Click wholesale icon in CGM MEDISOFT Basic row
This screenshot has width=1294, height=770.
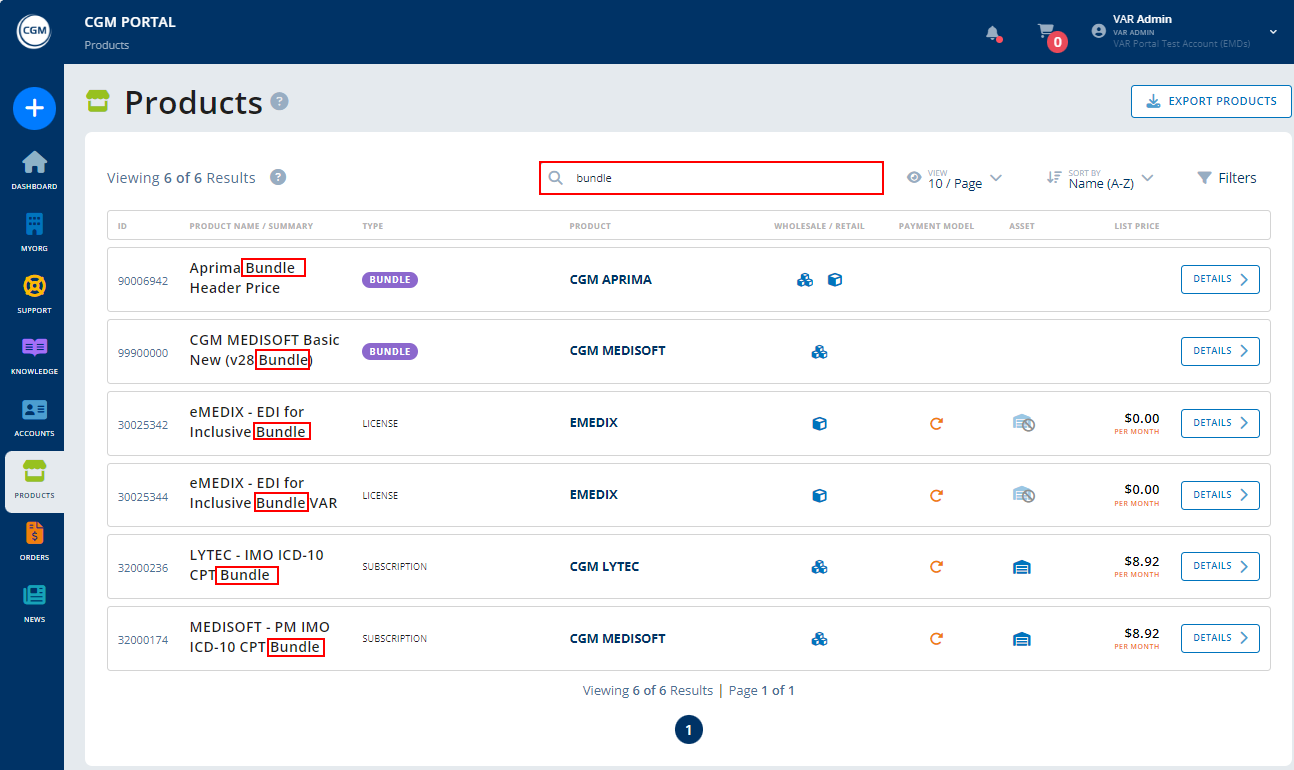[x=819, y=351]
